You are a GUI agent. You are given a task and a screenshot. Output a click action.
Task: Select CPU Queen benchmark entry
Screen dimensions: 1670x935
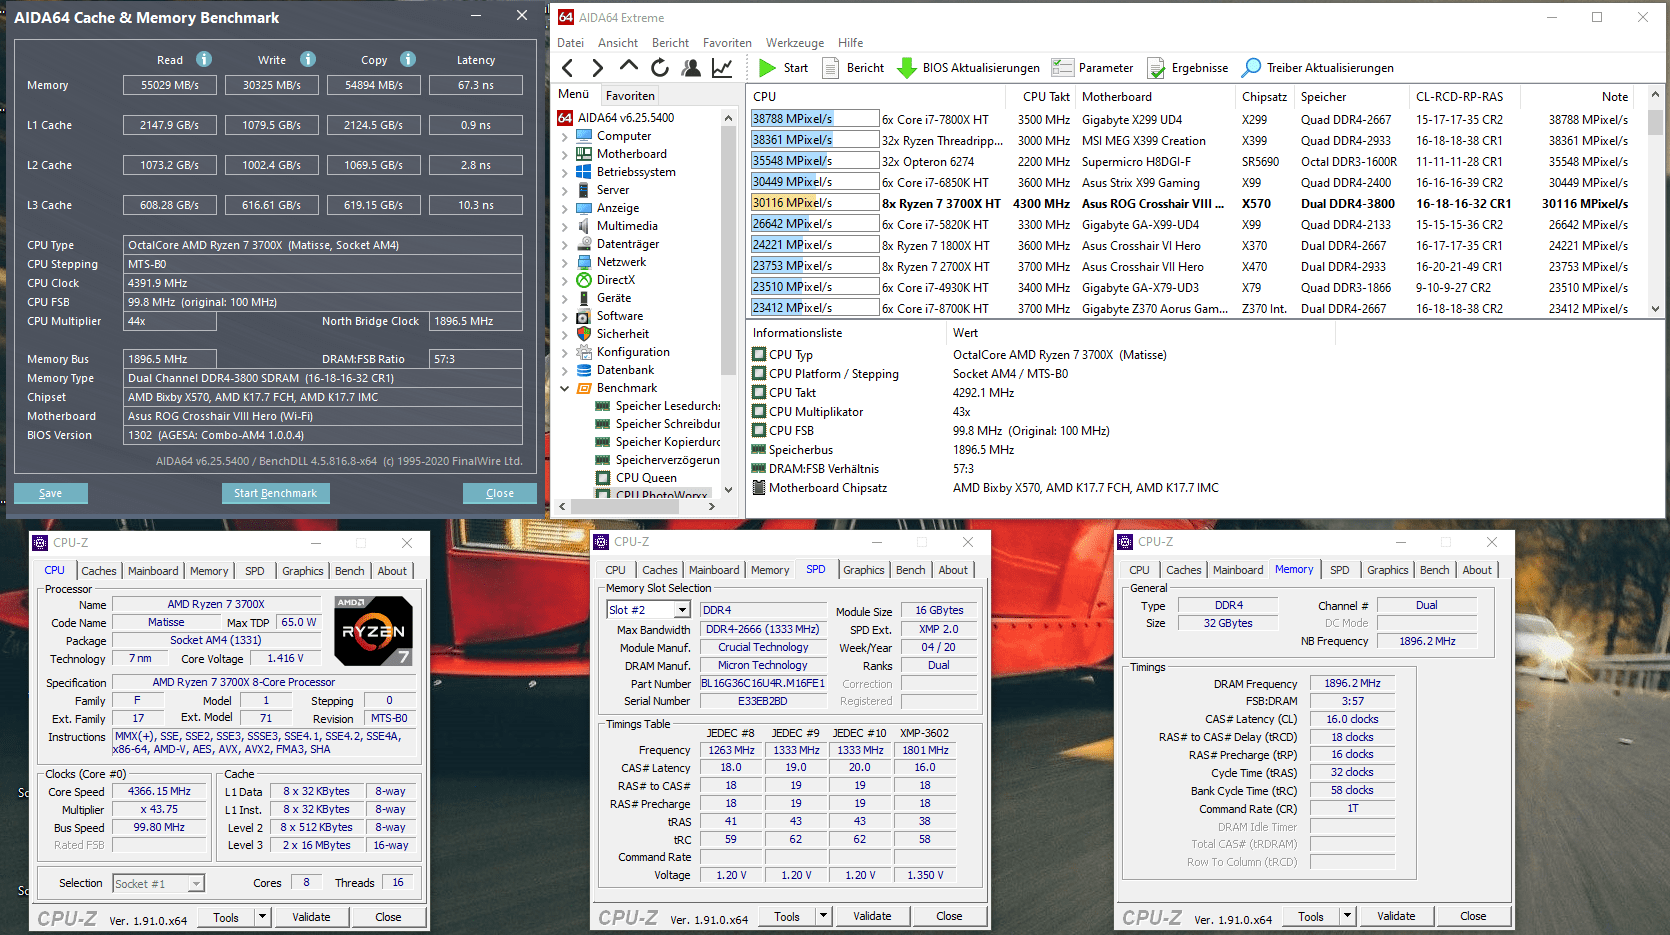click(646, 478)
